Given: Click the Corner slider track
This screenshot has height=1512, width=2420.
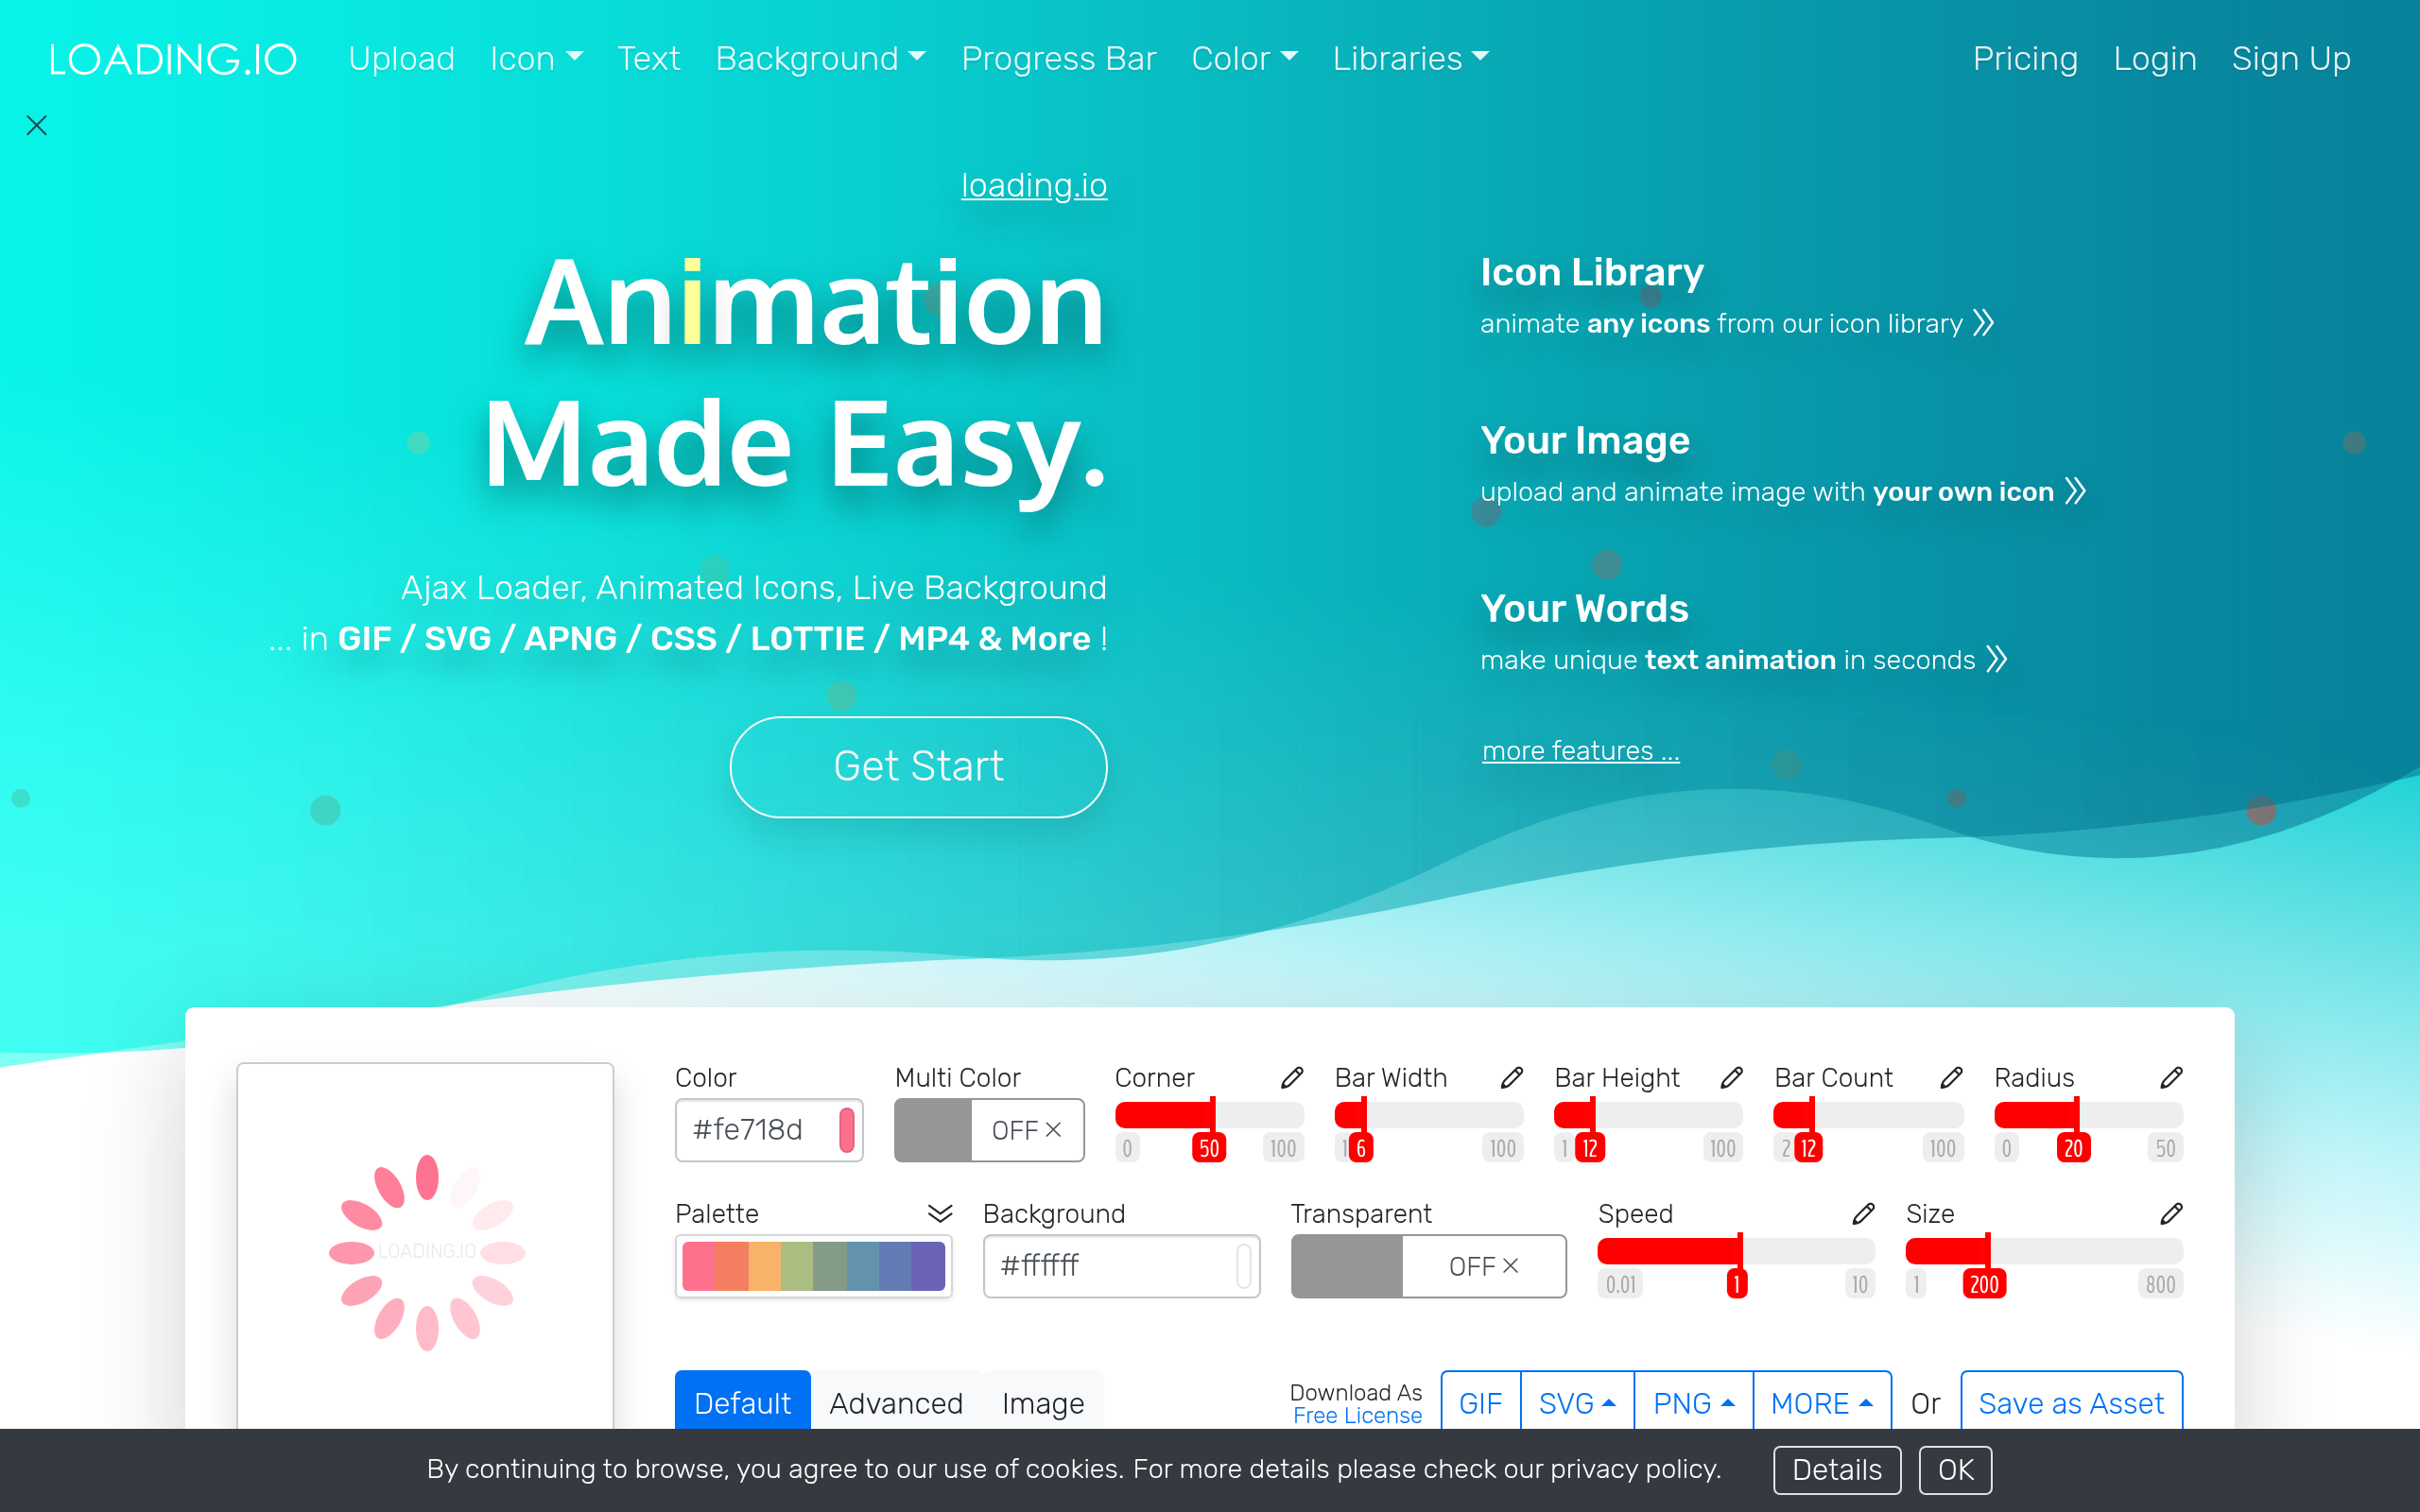Looking at the screenshot, I should tap(1209, 1114).
